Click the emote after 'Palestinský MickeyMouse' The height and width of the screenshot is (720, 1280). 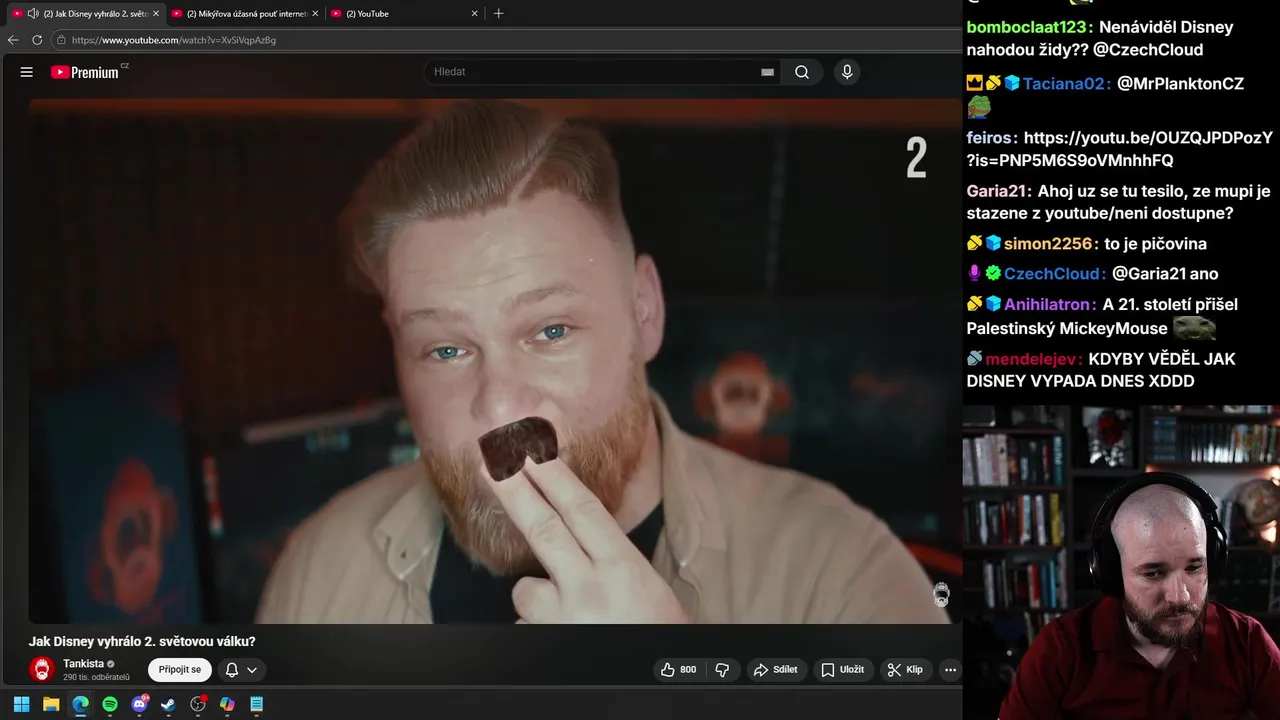pyautogui.click(x=1194, y=328)
